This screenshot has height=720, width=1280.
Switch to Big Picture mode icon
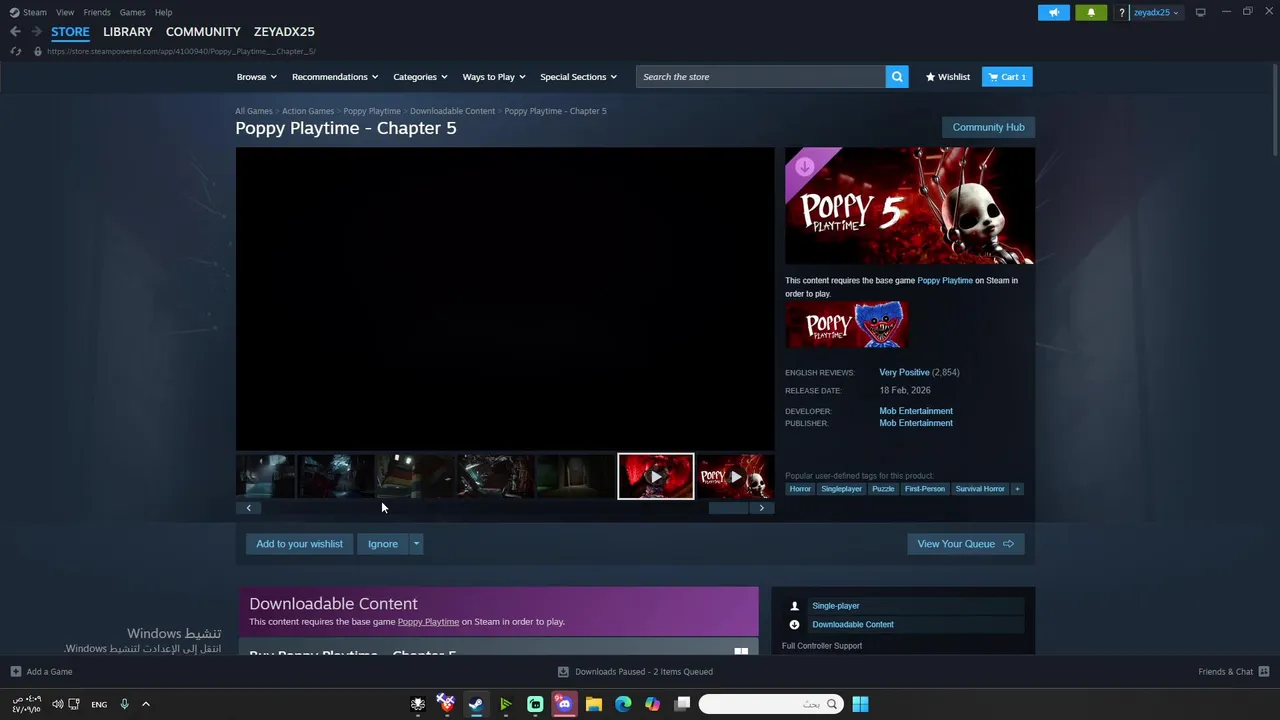point(1200,12)
